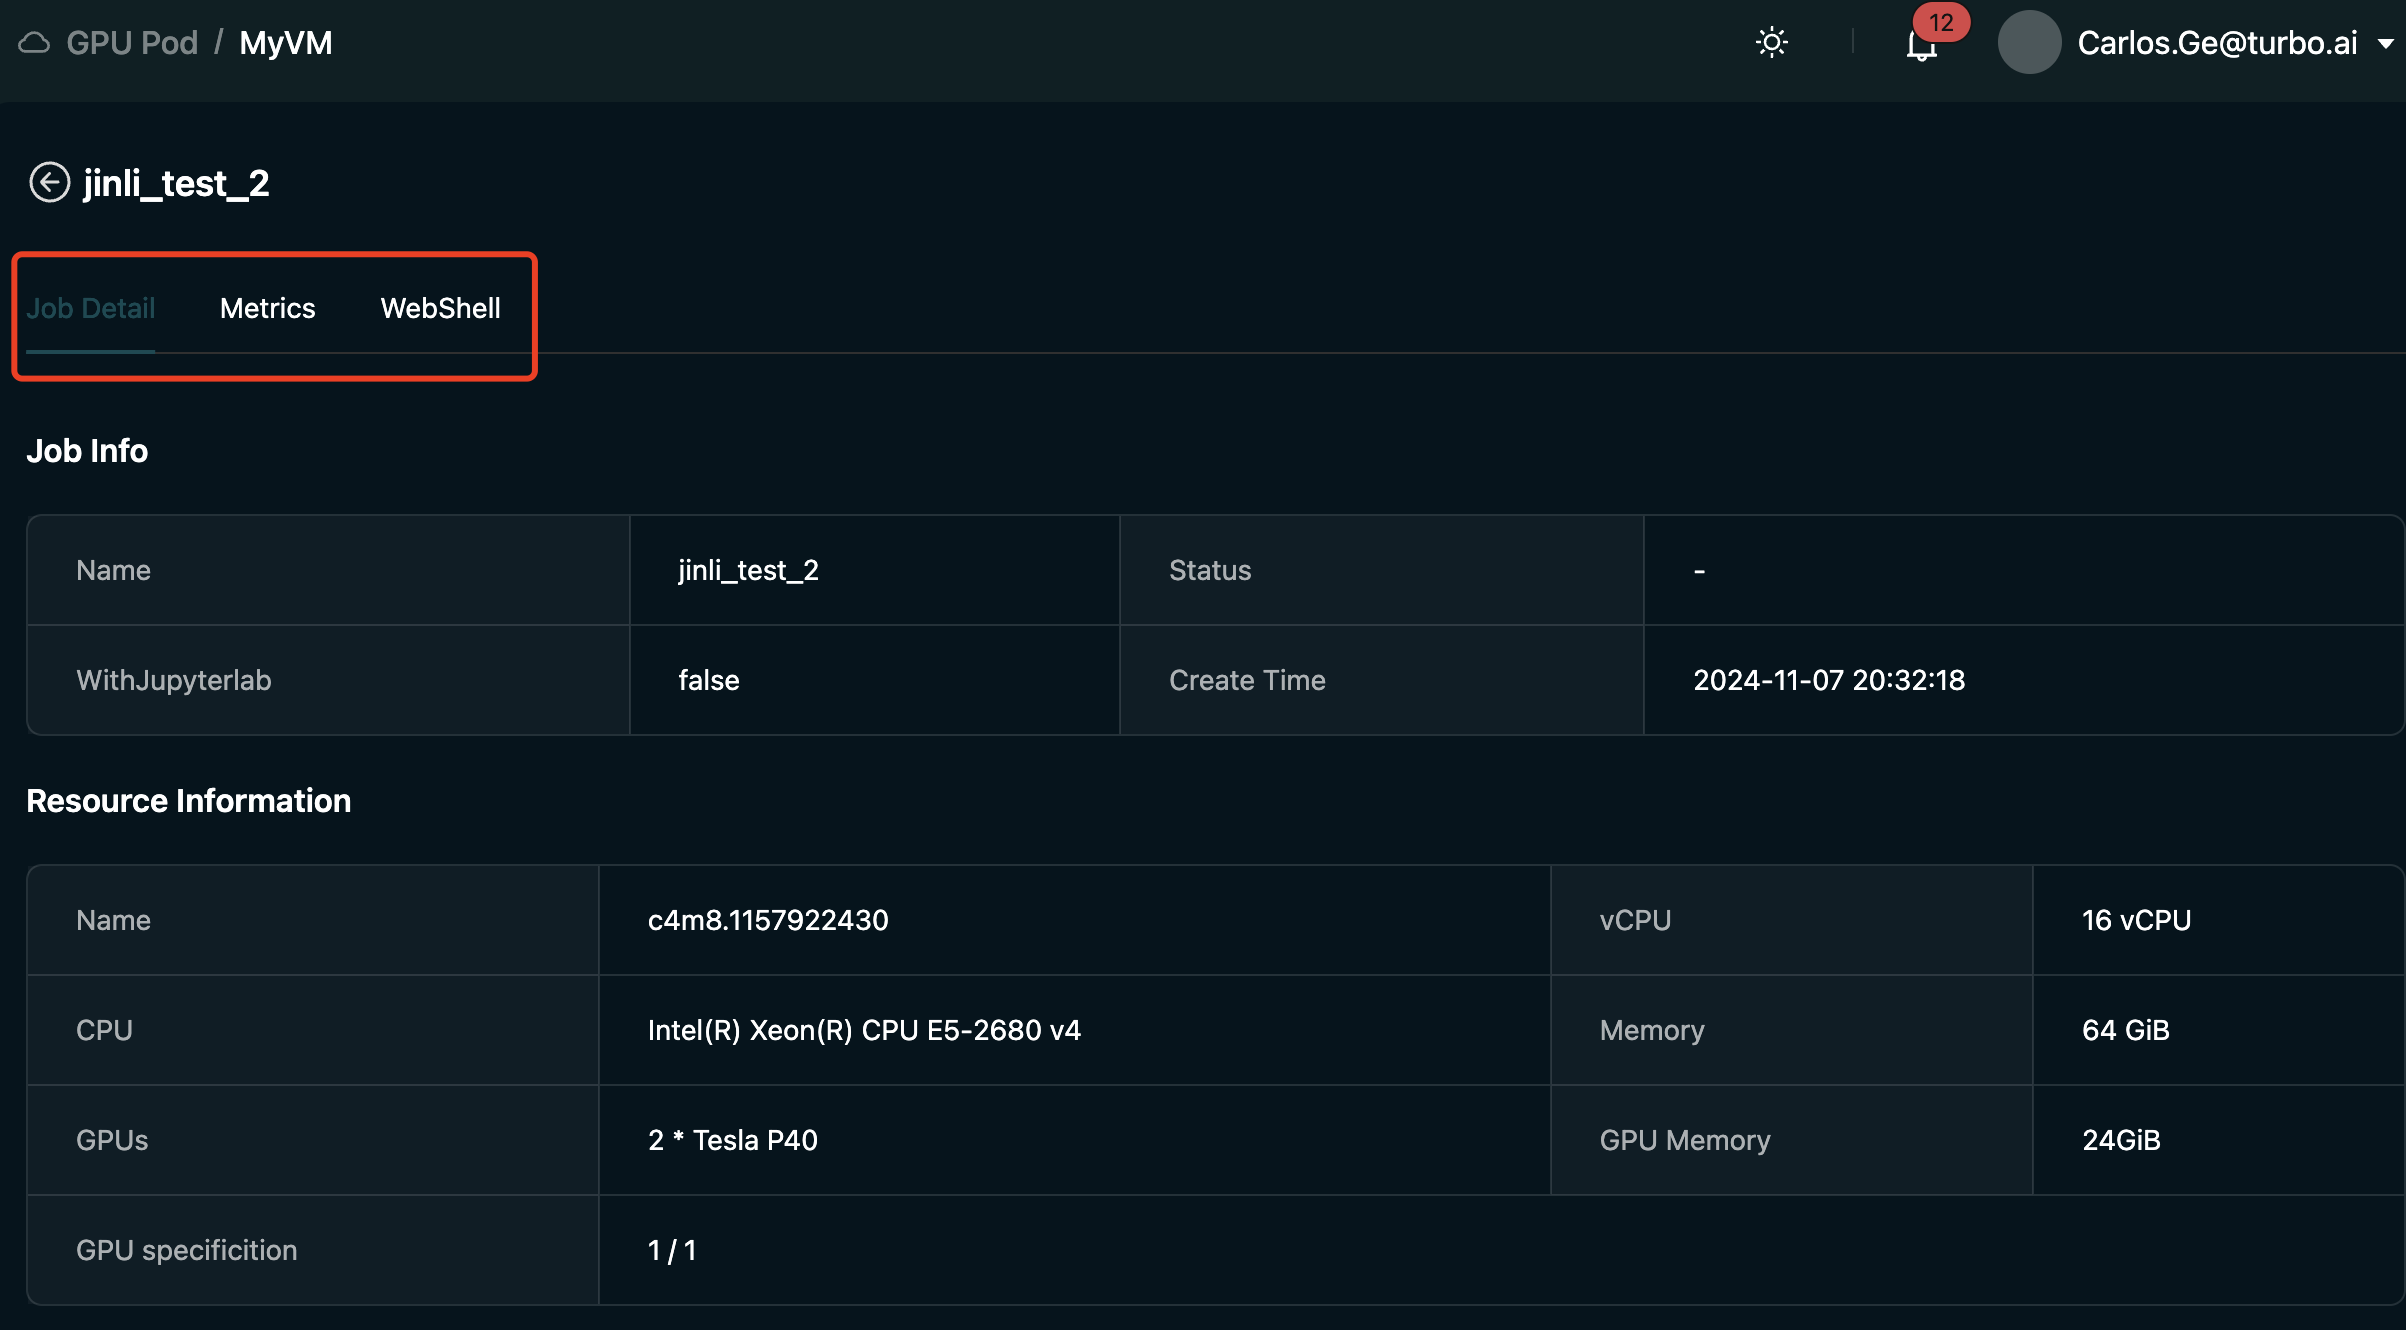Click the GPU specificition label

pyautogui.click(x=187, y=1250)
